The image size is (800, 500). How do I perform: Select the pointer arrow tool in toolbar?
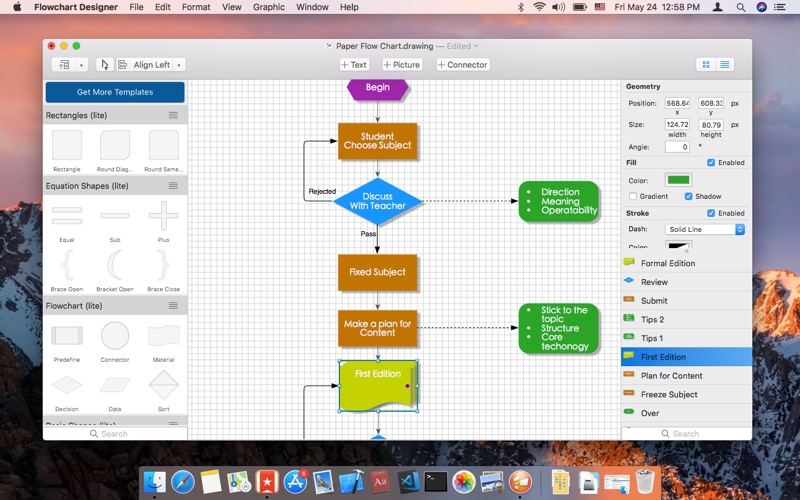point(105,65)
